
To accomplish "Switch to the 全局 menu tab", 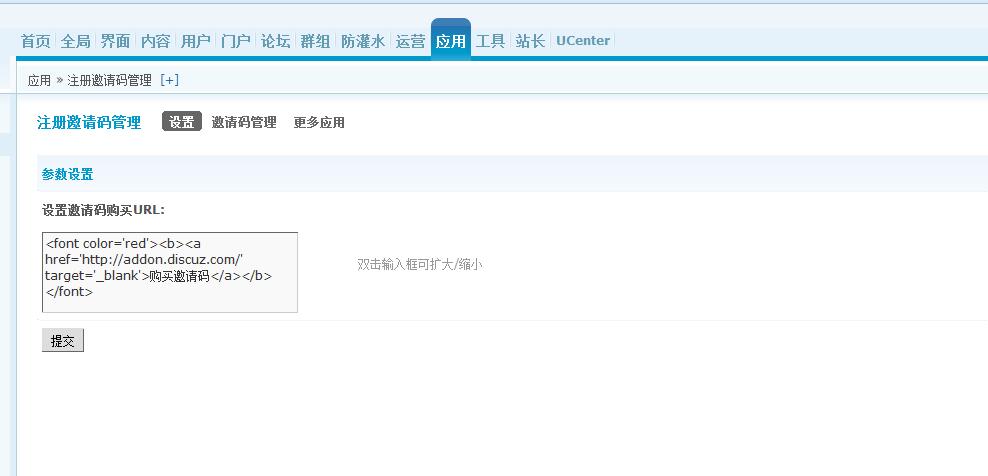I will (x=75, y=41).
